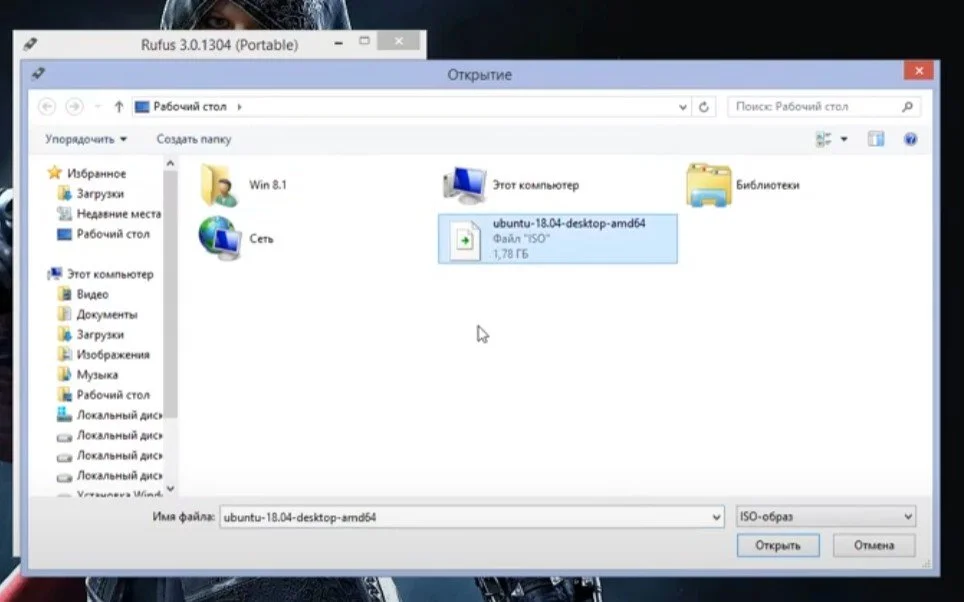964x602 pixels.
Task: Select the Win 8.1 user folder icon
Action: tap(218, 184)
